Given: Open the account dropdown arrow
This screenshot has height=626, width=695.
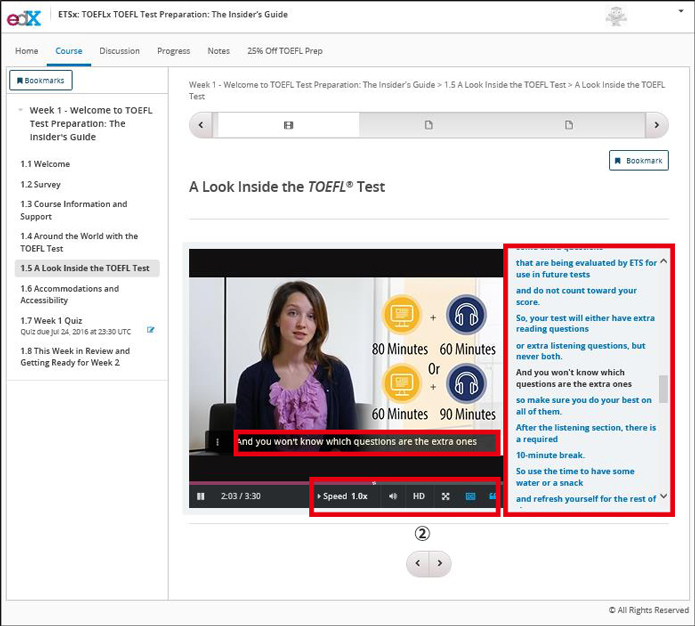Looking at the screenshot, I should tap(681, 11).
